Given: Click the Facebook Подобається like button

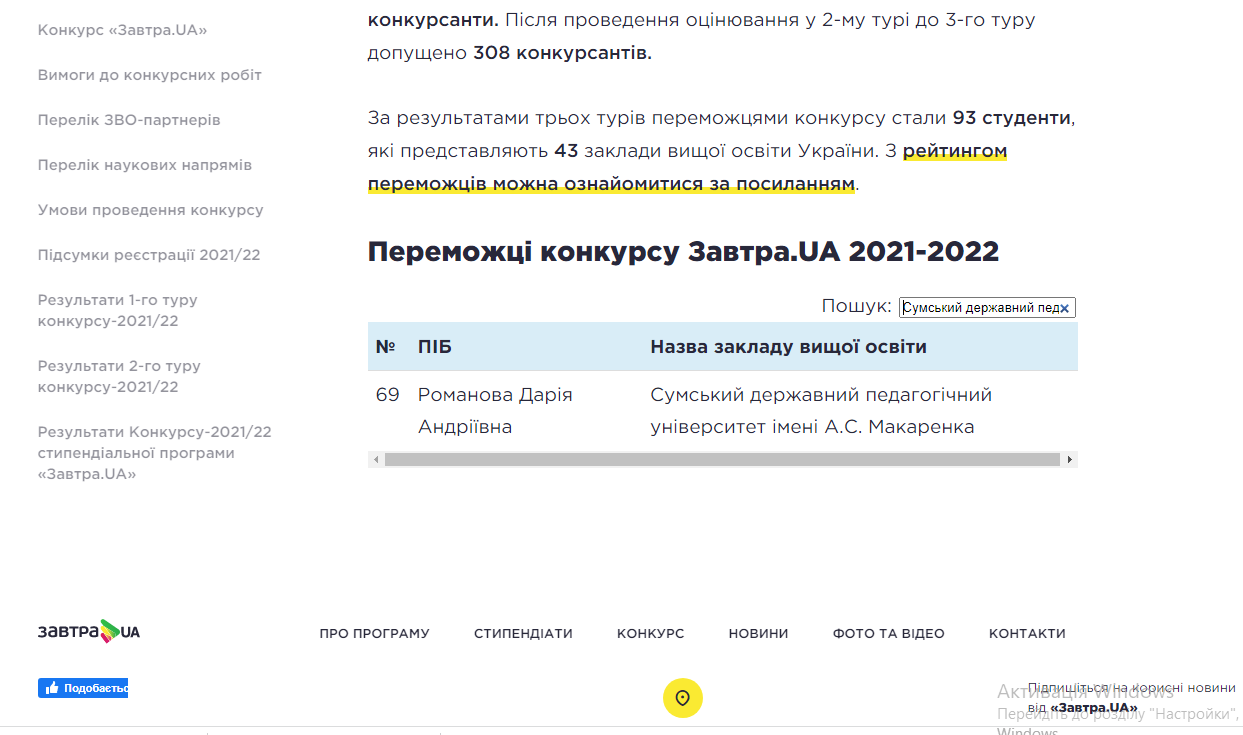Looking at the screenshot, I should coord(83,688).
